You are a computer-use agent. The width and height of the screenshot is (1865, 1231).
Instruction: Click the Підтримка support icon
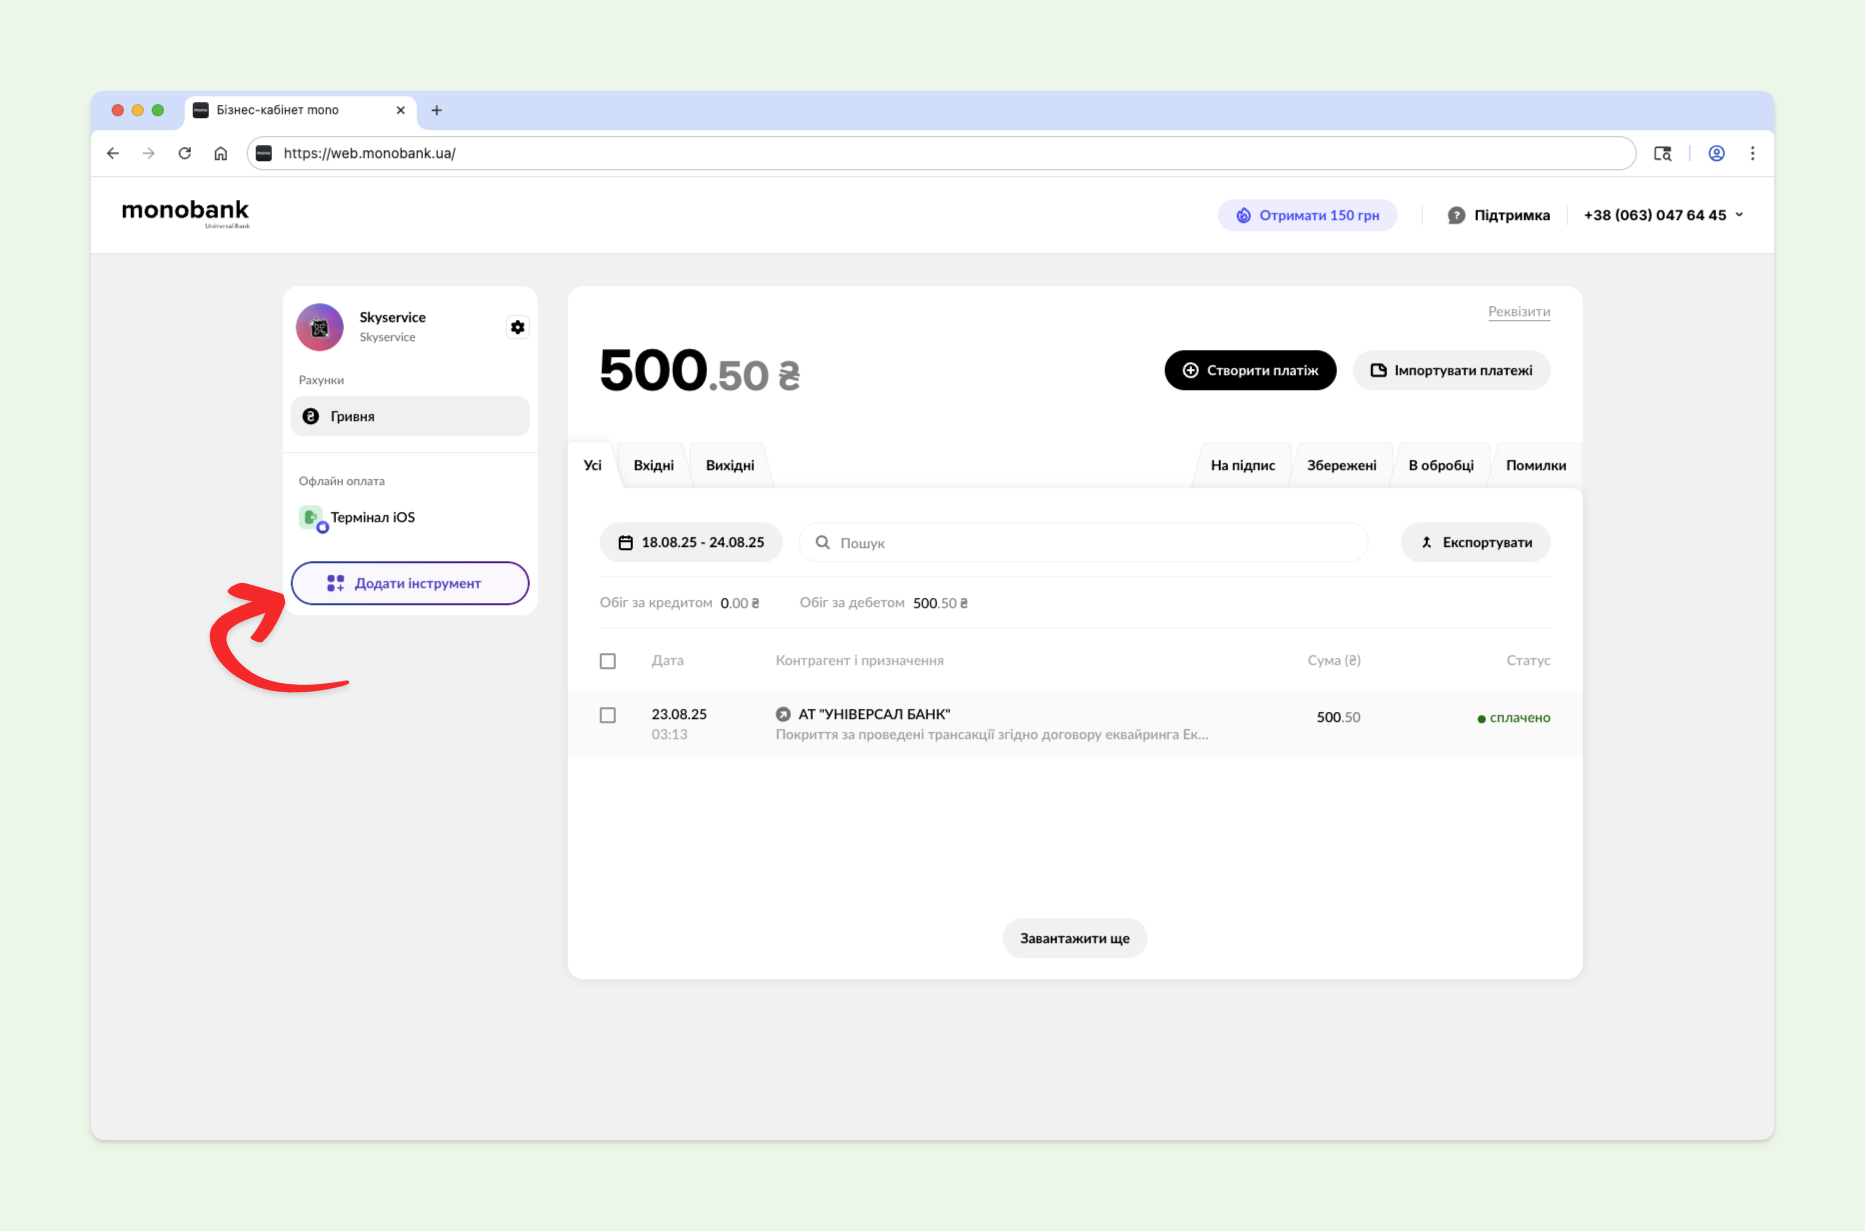tap(1456, 215)
